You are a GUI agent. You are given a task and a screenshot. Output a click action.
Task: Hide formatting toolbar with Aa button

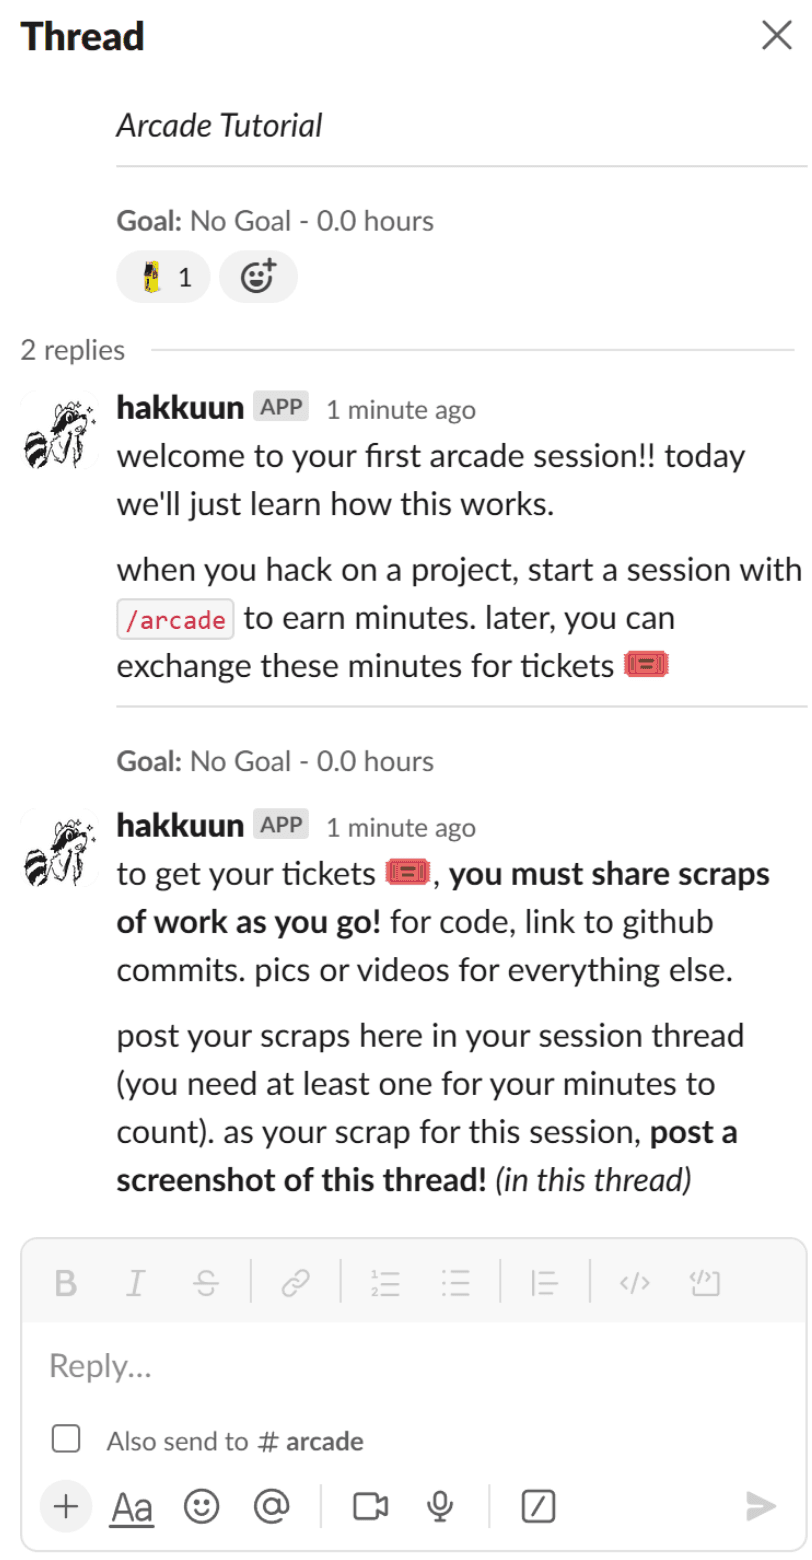tap(132, 1506)
